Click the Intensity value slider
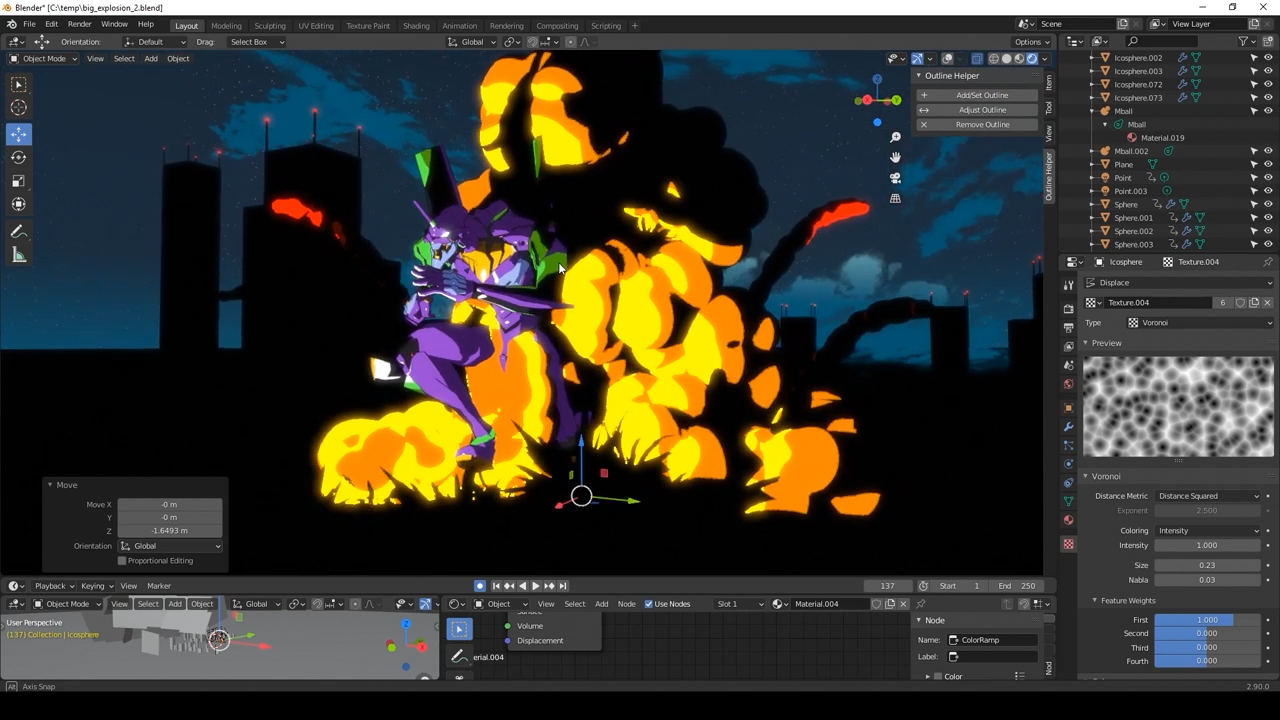The height and width of the screenshot is (720, 1280). tap(1207, 546)
